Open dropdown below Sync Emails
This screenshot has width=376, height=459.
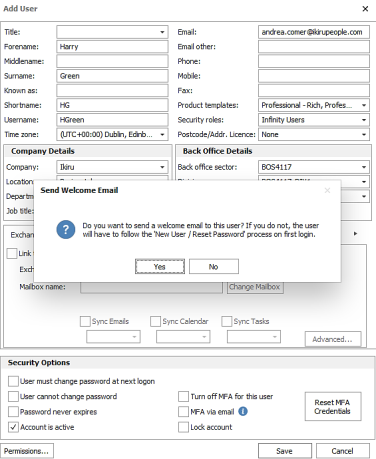point(113,337)
